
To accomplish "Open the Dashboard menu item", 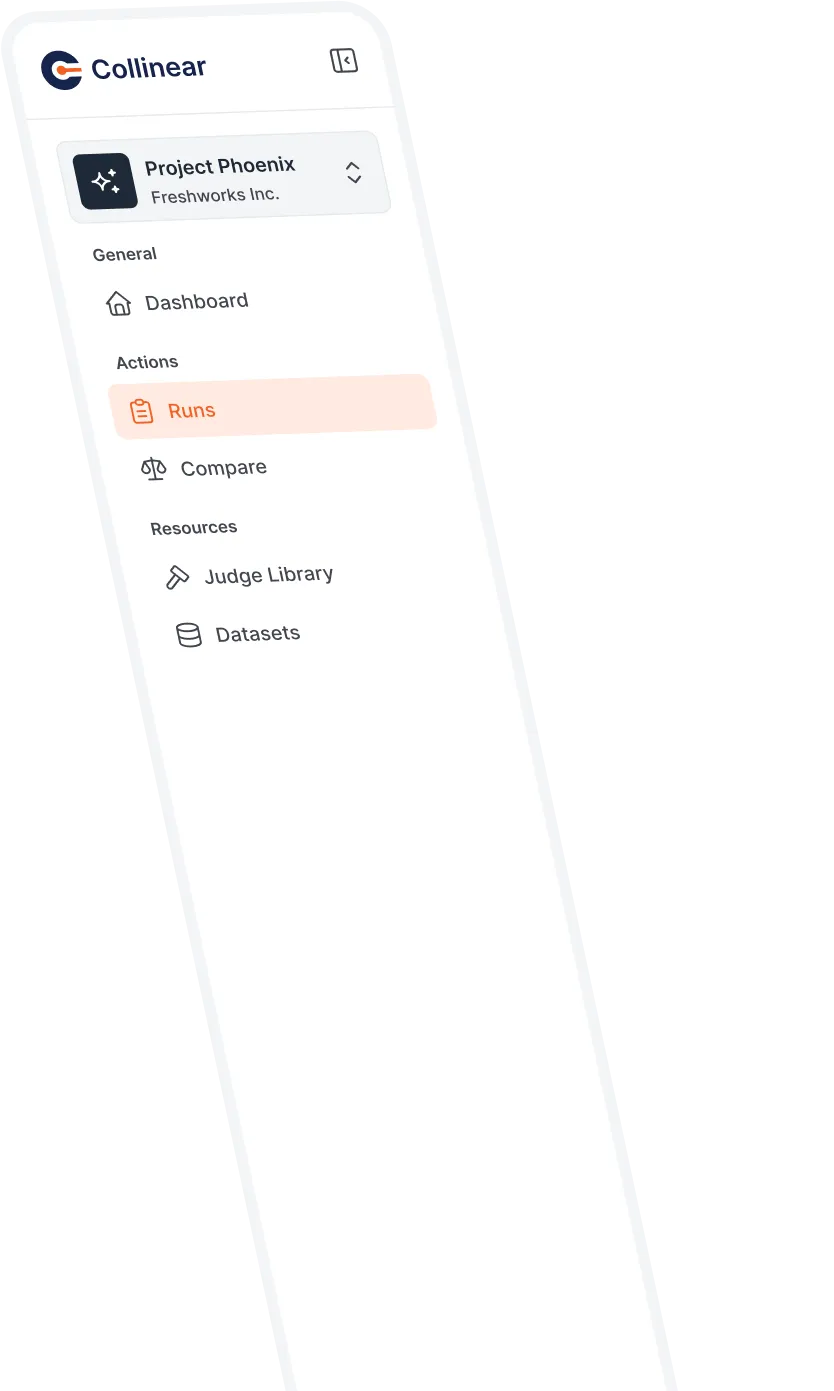I will coord(178,302).
